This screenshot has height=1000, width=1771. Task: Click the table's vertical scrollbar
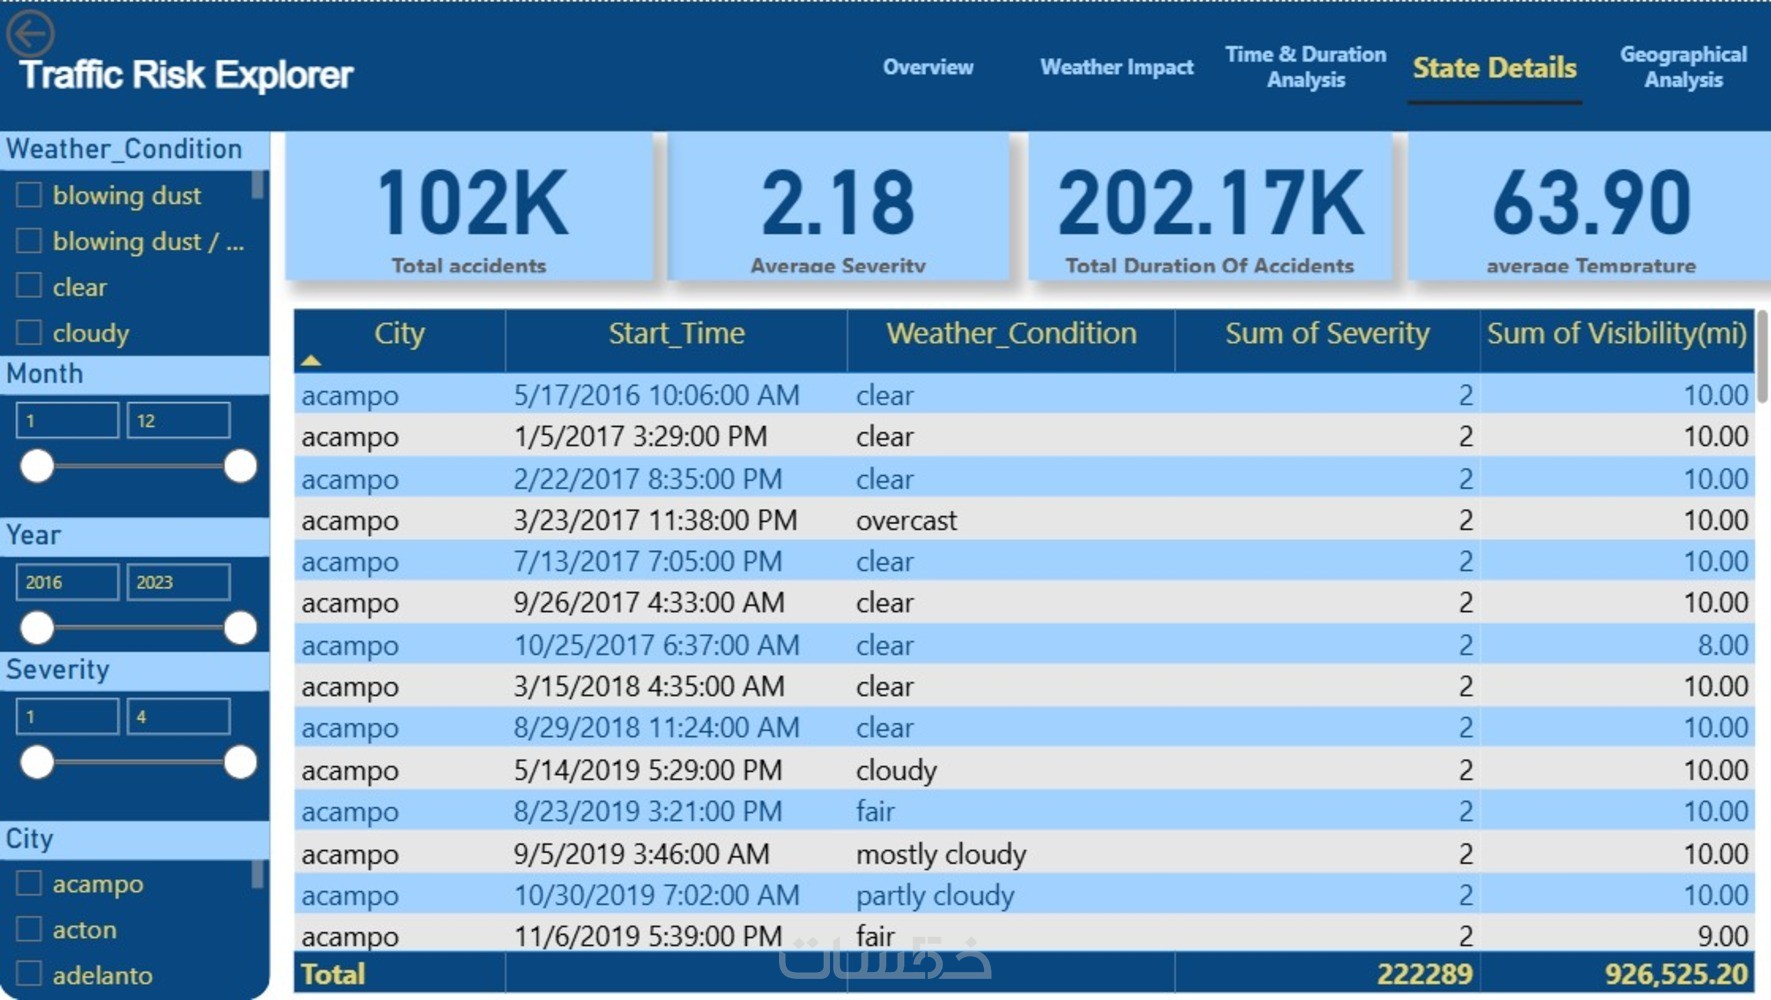(1762, 356)
